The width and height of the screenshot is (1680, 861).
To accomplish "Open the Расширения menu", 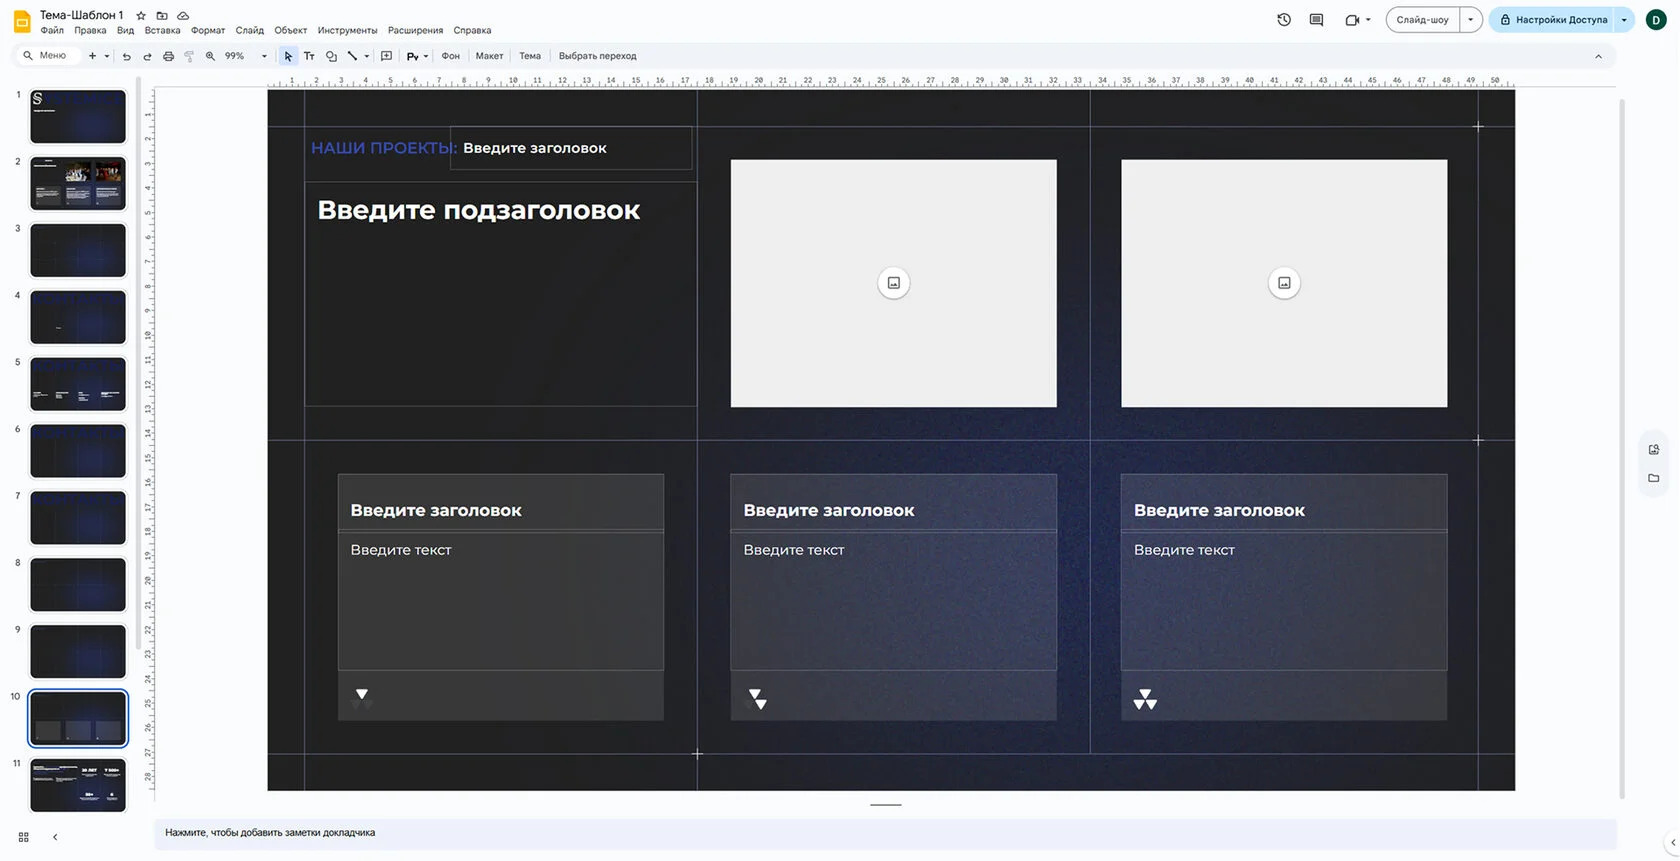I will 415,30.
